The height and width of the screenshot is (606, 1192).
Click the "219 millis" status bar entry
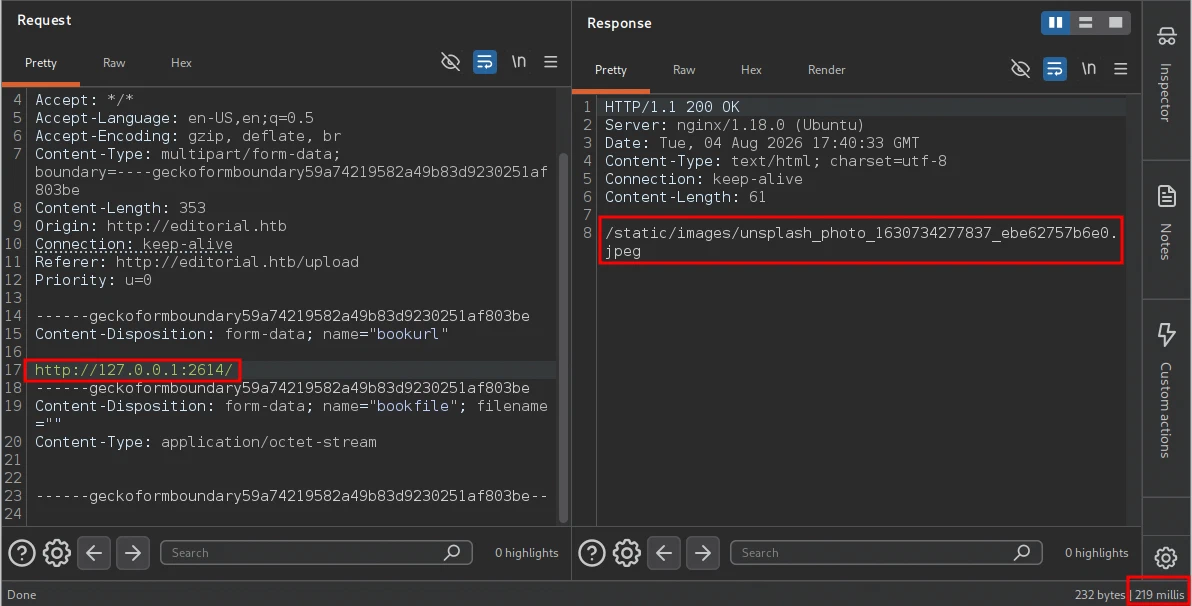point(1159,595)
